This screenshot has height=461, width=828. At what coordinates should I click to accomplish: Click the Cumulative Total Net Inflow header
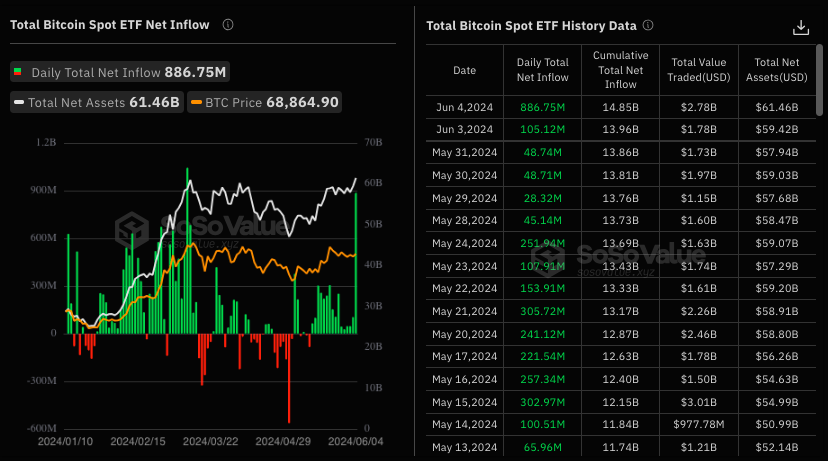[620, 71]
